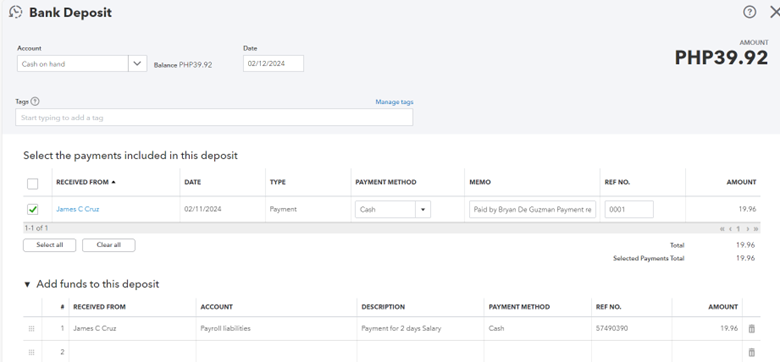Screen dimensions: 780x362
Task: Click the Date field showing 02/12/2024
Action: point(273,64)
